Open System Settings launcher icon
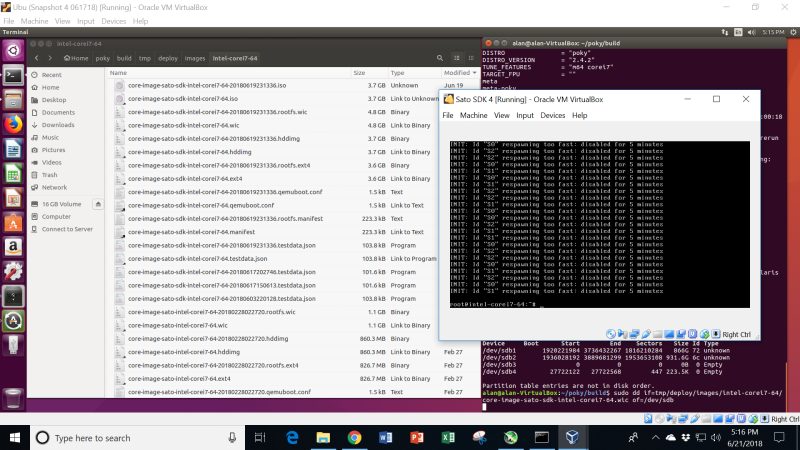The height and width of the screenshot is (450, 800). coord(13,272)
